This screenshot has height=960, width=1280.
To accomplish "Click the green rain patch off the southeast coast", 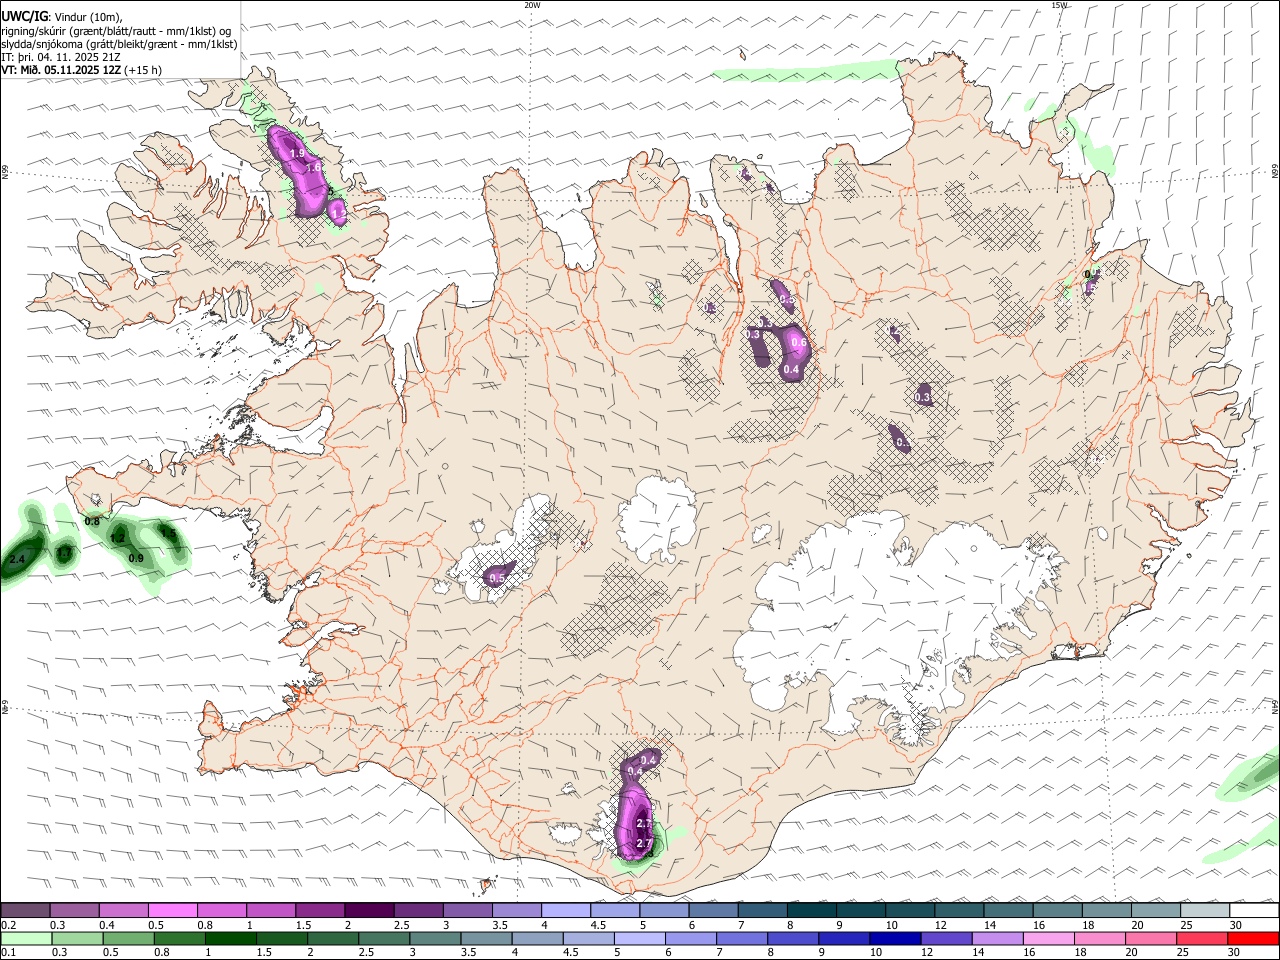I will click(1250, 777).
